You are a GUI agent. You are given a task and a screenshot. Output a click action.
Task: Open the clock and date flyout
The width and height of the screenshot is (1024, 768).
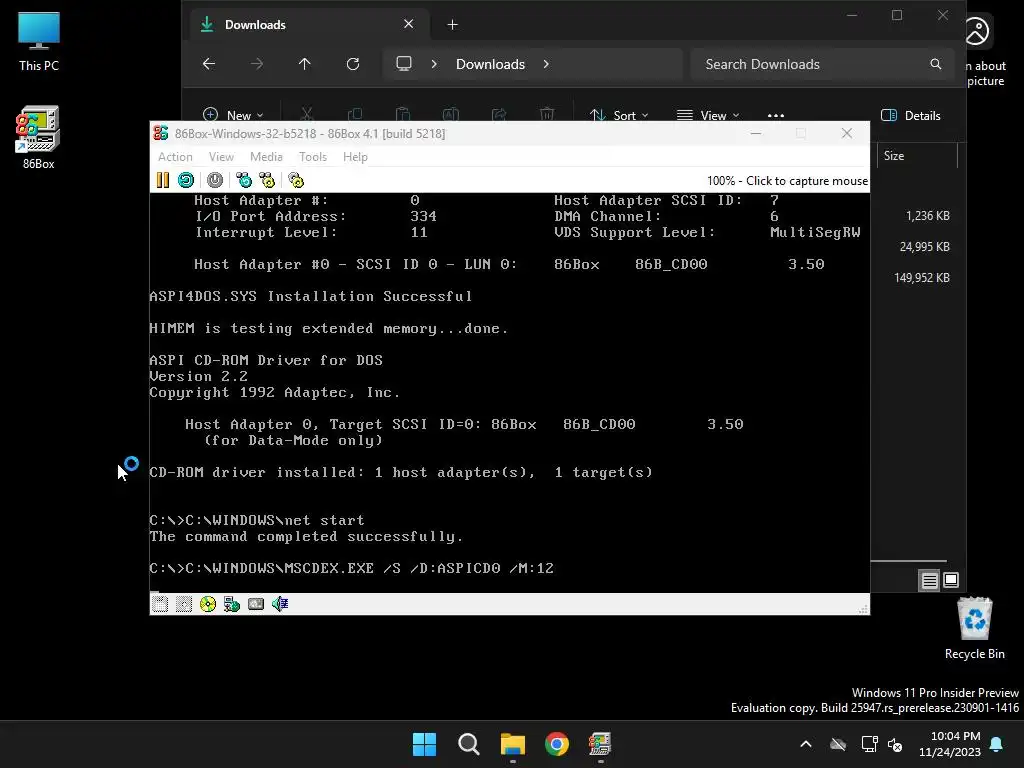[x=950, y=744]
